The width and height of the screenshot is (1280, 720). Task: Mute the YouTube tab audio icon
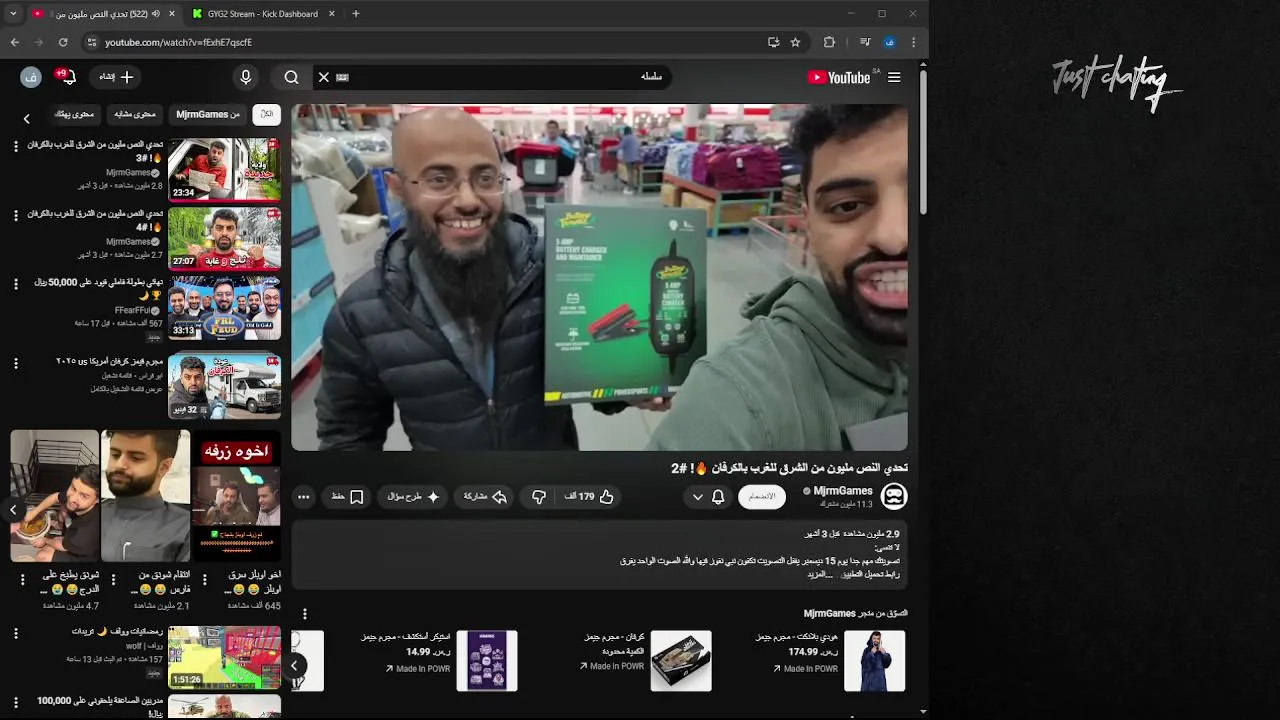coord(156,14)
